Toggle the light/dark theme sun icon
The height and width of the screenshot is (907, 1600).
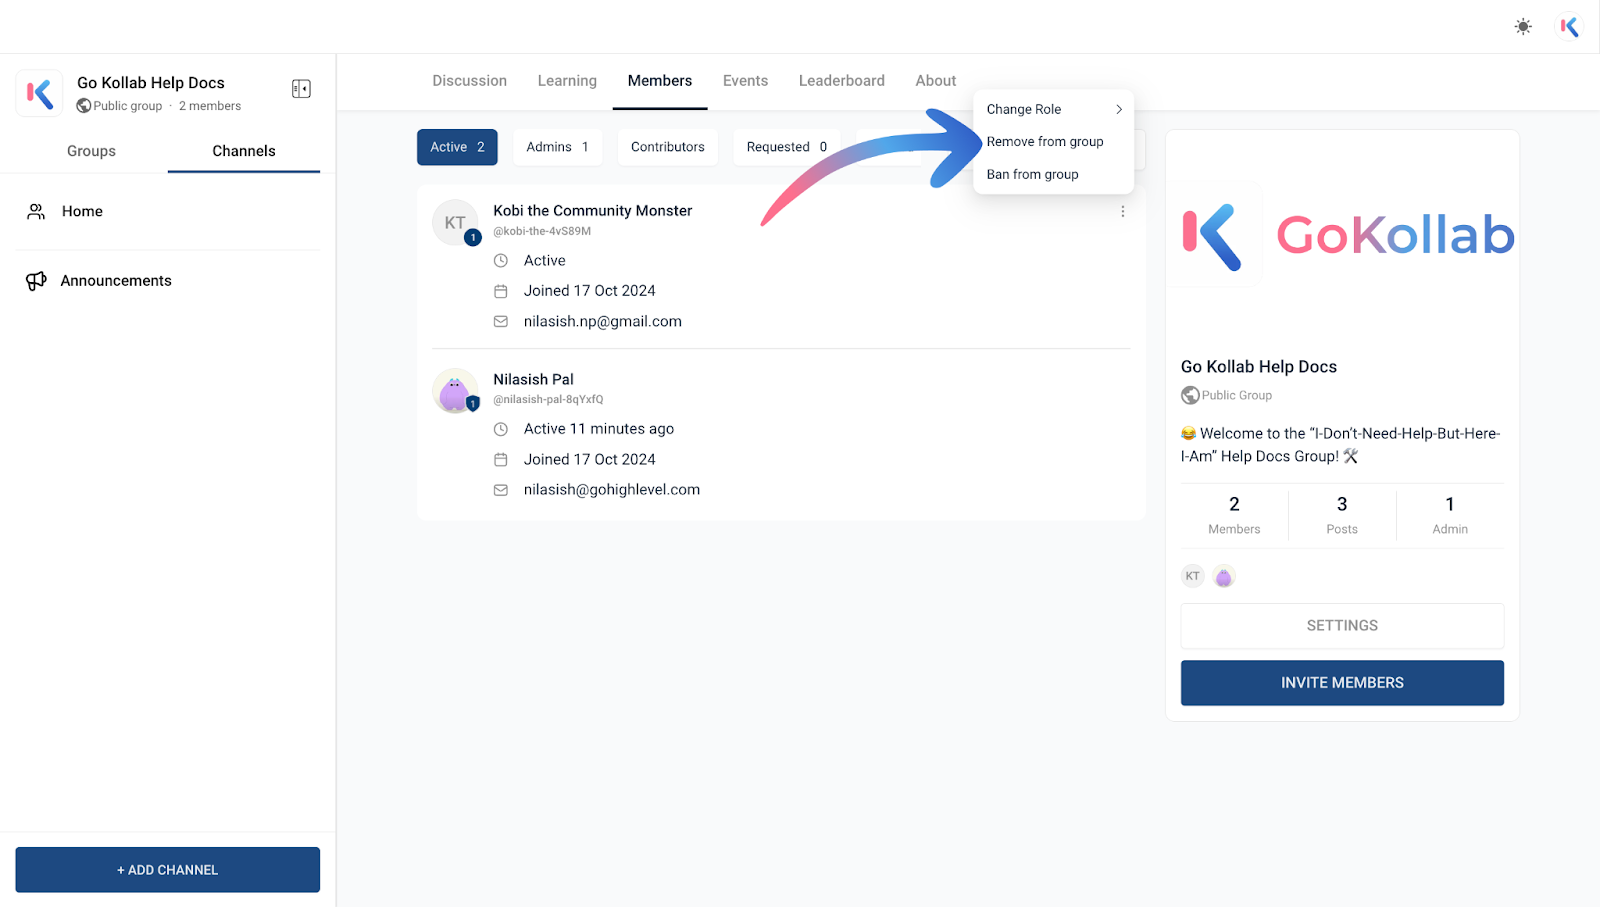[1523, 27]
